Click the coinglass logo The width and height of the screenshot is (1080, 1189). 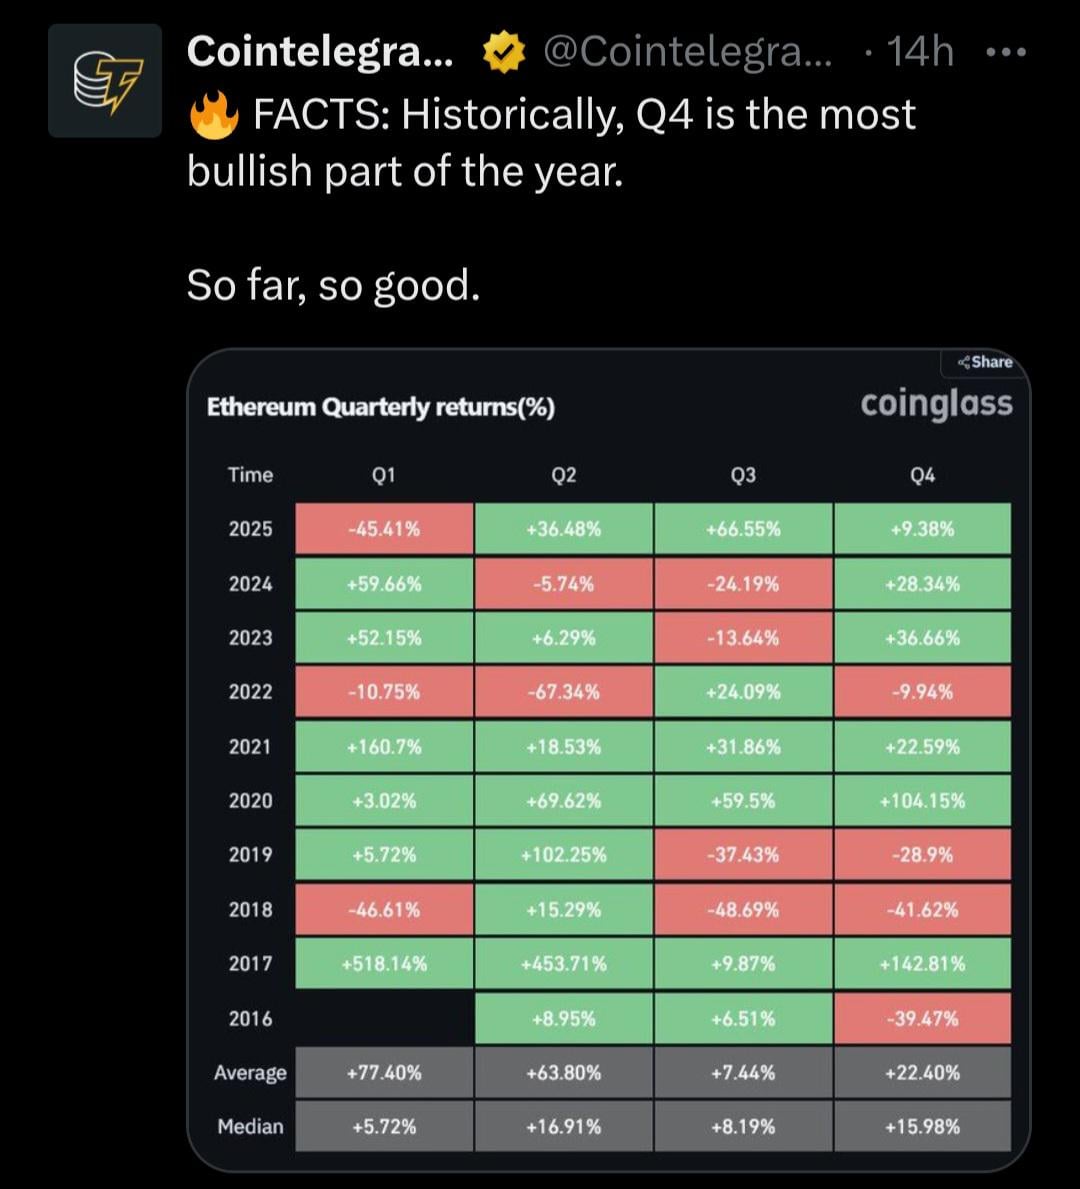[x=936, y=404]
